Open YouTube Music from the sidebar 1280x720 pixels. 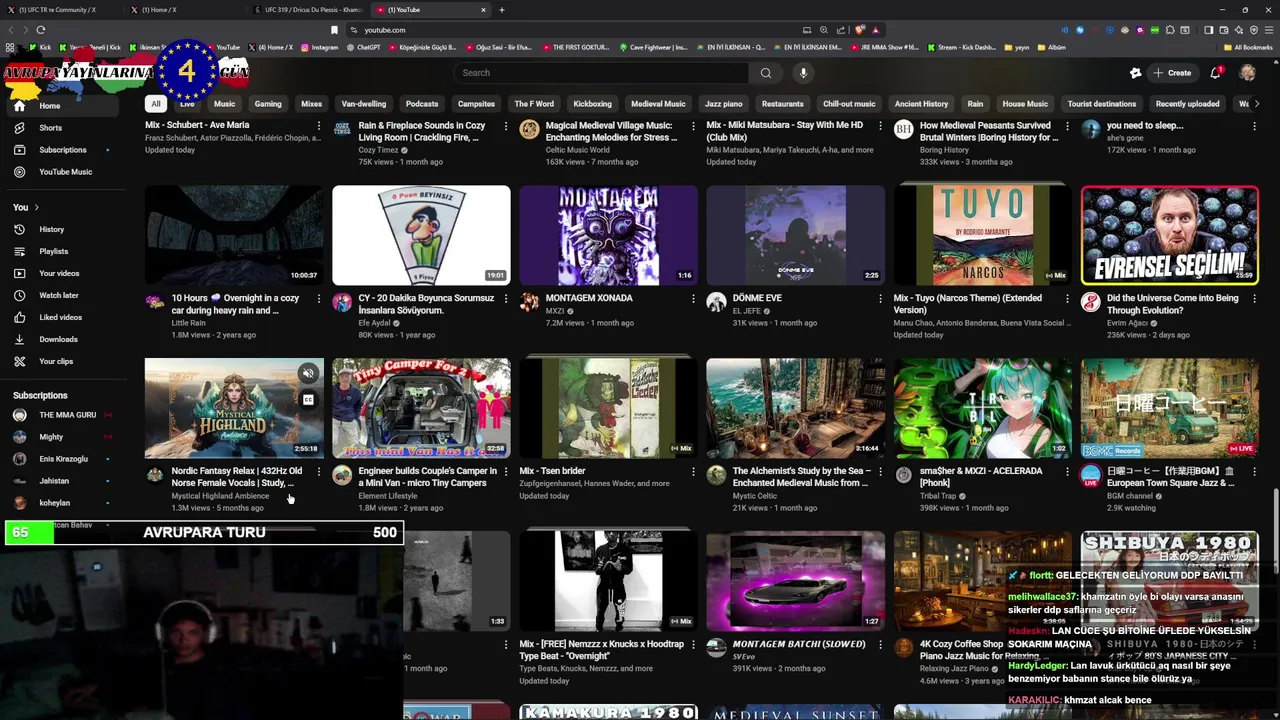click(x=62, y=172)
